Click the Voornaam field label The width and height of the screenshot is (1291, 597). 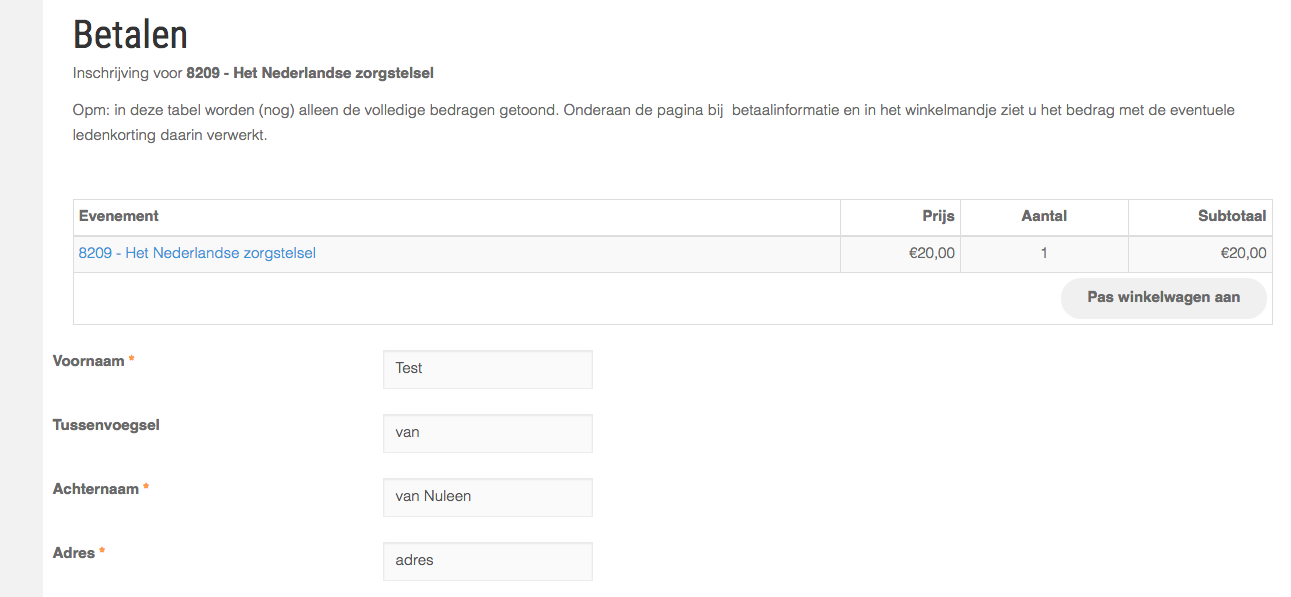click(x=89, y=361)
